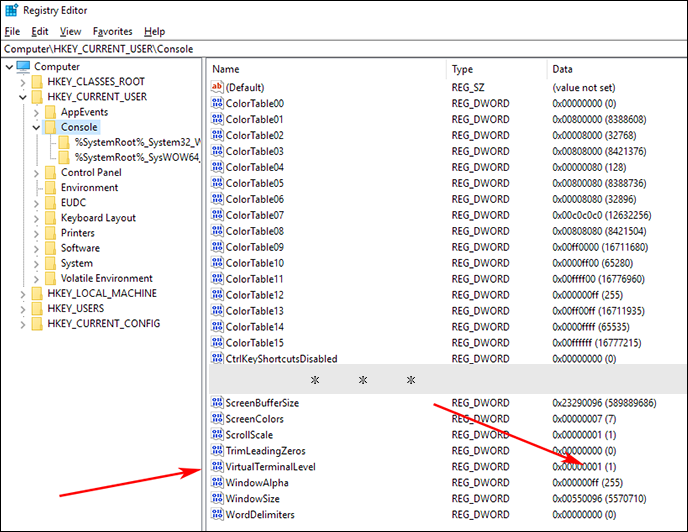Click the ColorTable00 DWORD icon
Viewport: 688px width, 532px height.
[217, 103]
